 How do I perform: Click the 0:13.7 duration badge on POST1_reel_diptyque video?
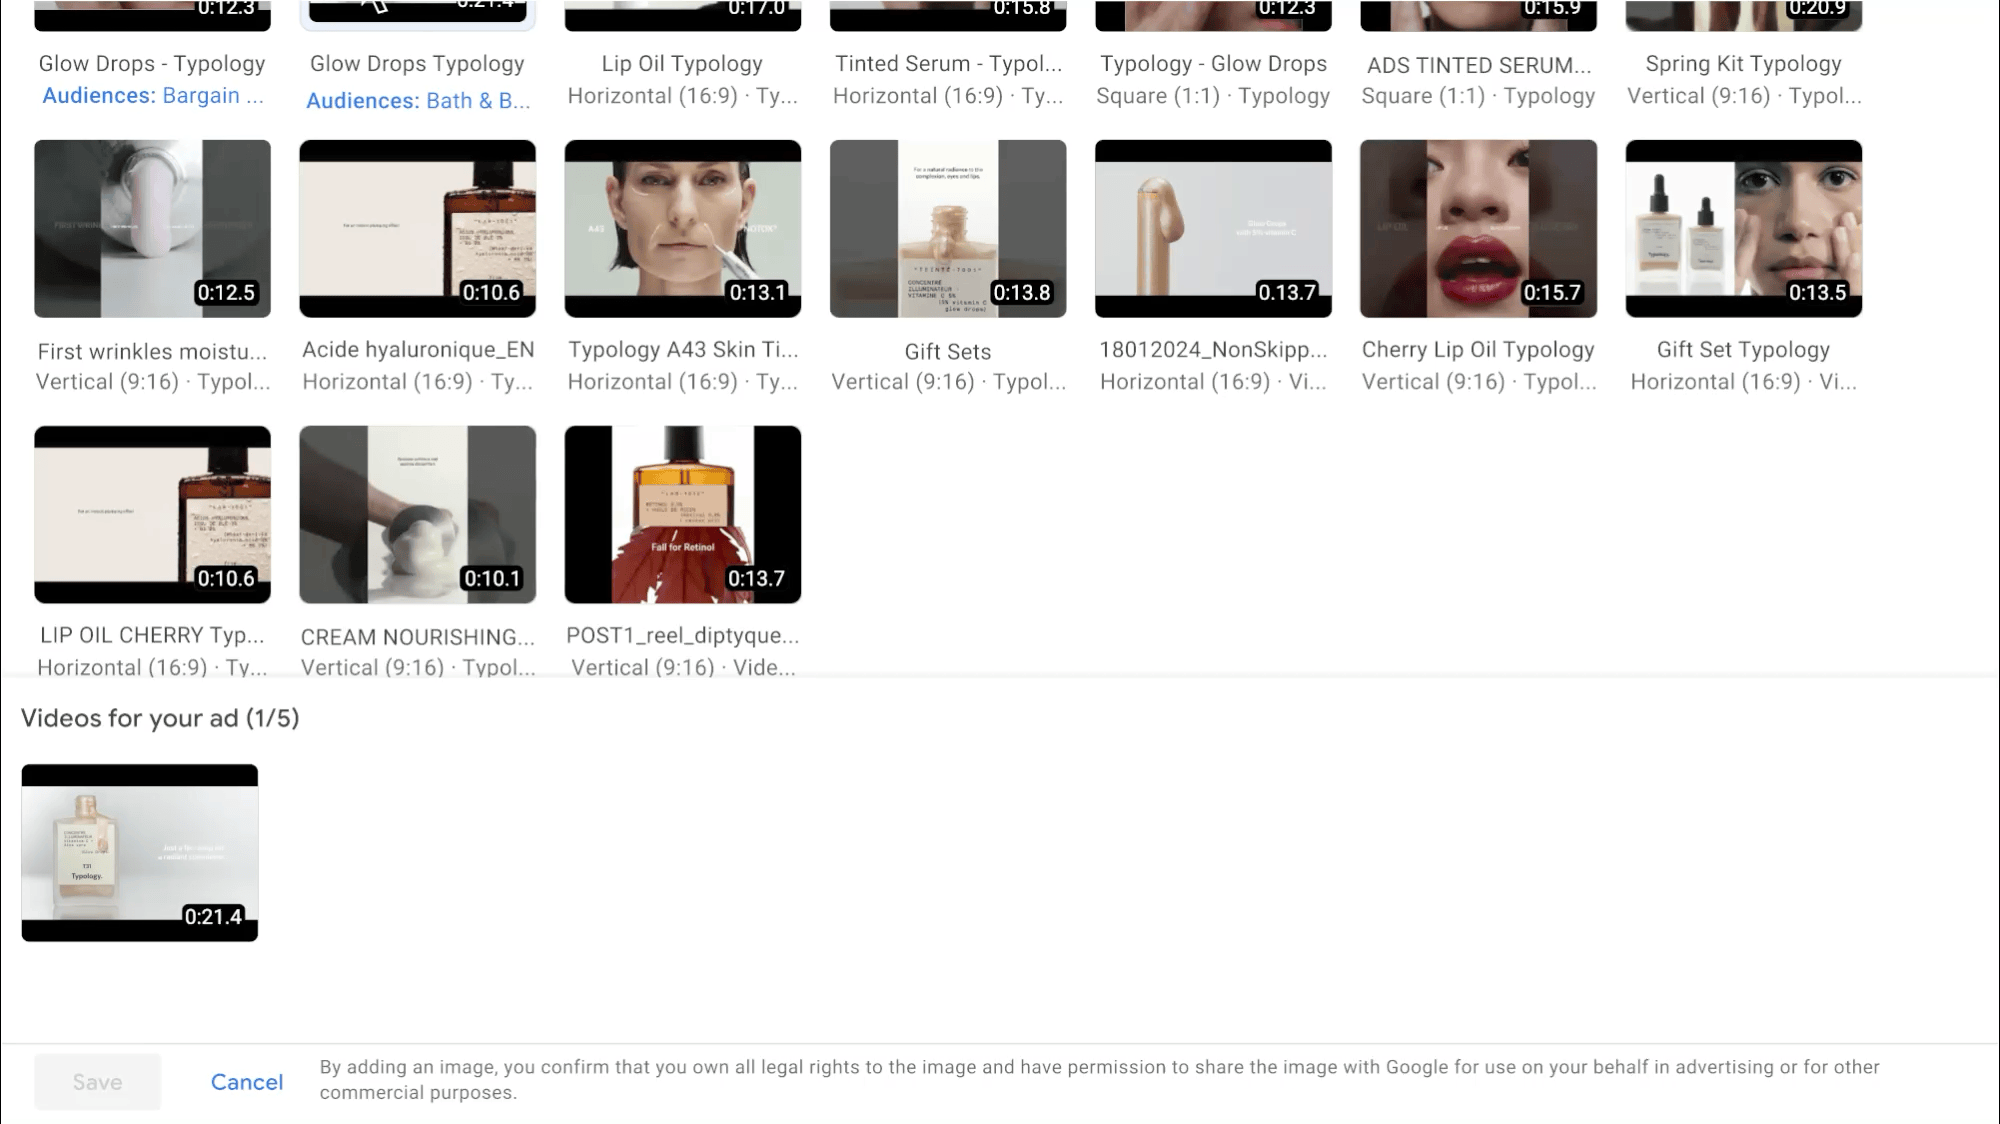756,578
